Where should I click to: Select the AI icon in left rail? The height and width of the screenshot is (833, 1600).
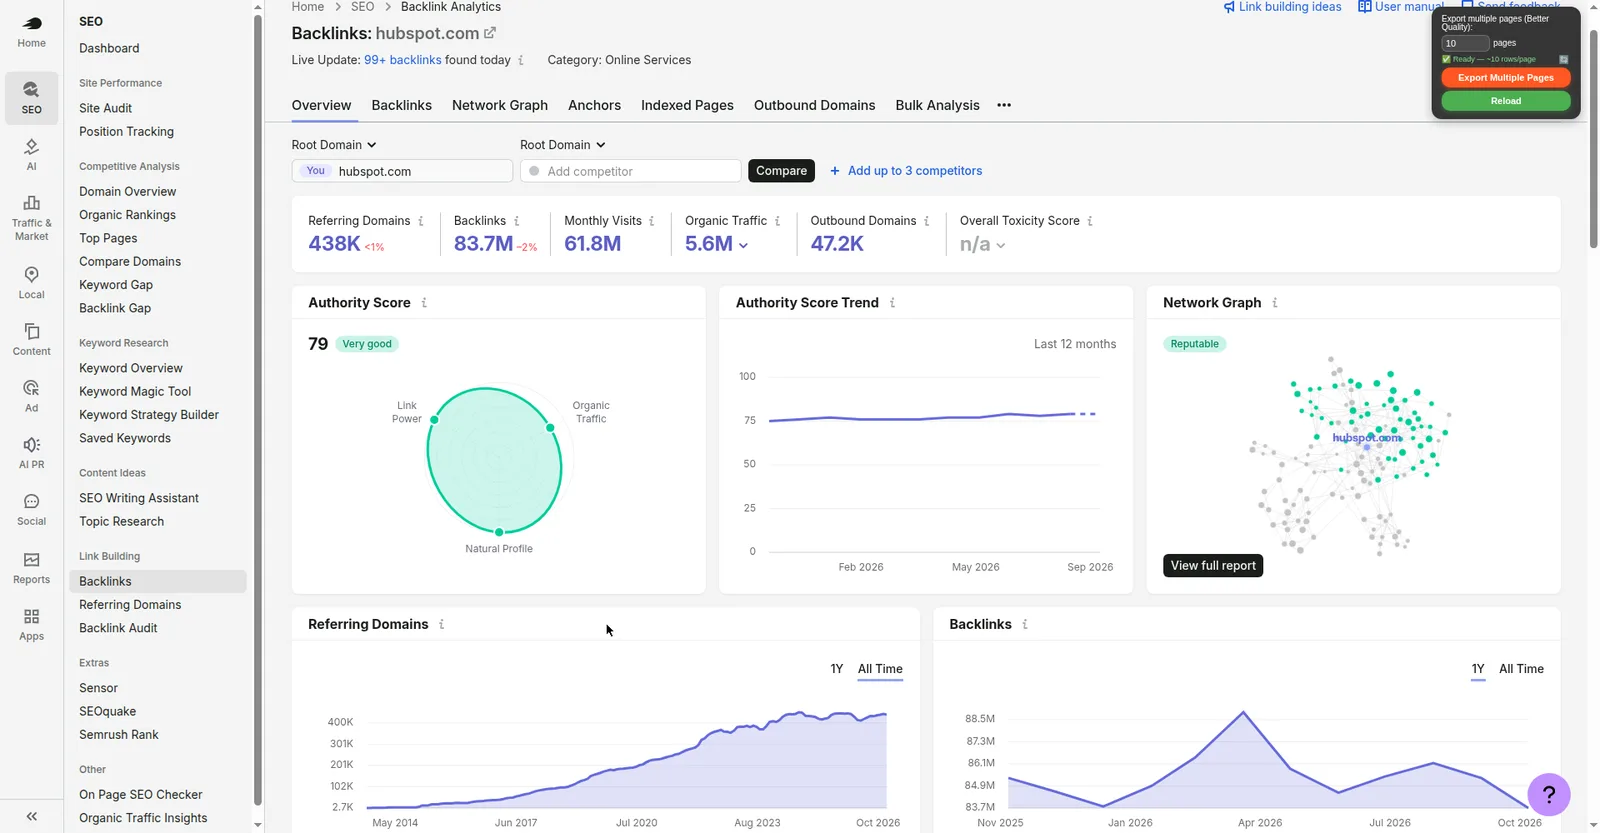tap(31, 155)
